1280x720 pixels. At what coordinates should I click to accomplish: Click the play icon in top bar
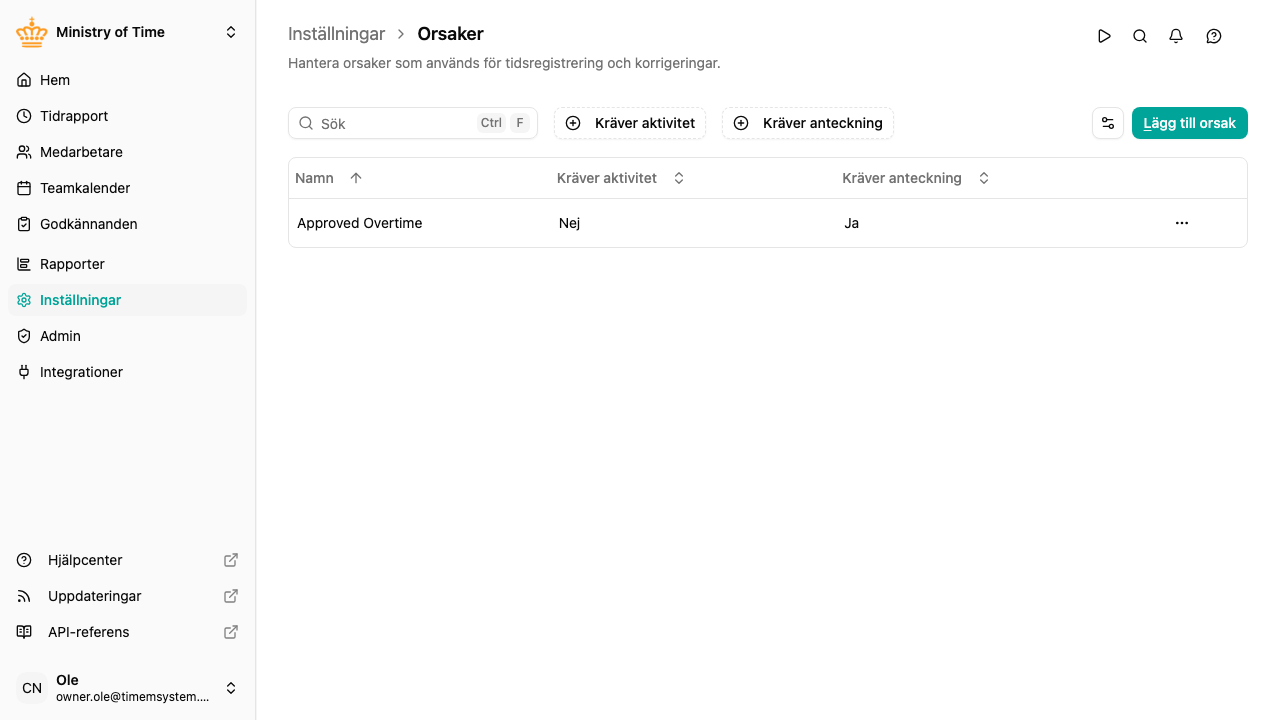coord(1104,36)
